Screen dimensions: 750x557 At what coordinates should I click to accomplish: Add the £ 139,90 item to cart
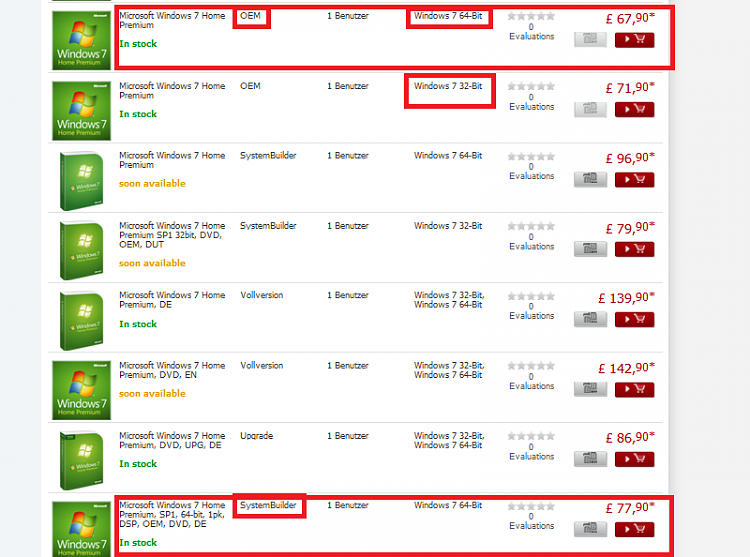click(x=634, y=319)
